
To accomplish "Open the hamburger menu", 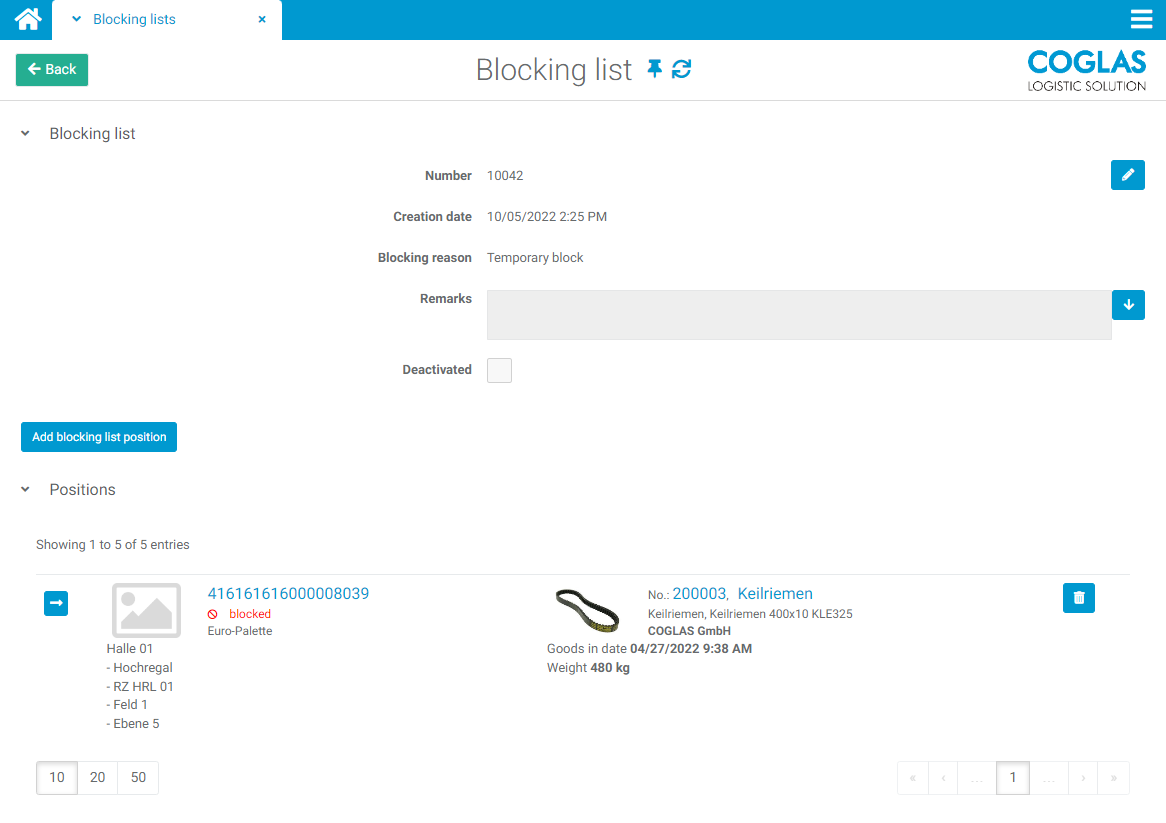I will pos(1141,19).
